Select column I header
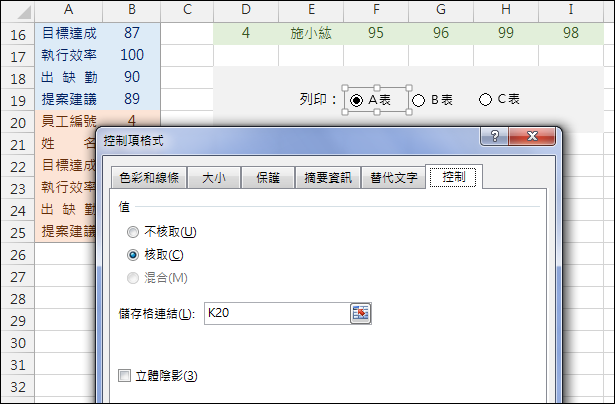This screenshot has height=404, width=615. click(571, 10)
